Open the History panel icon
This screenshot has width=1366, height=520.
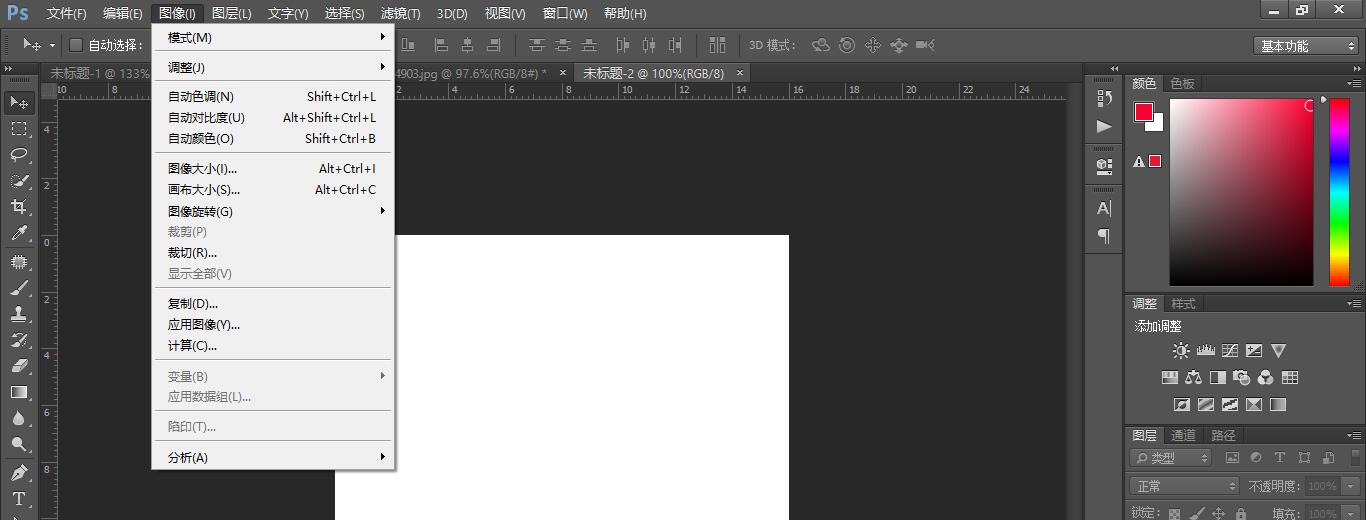[1104, 98]
